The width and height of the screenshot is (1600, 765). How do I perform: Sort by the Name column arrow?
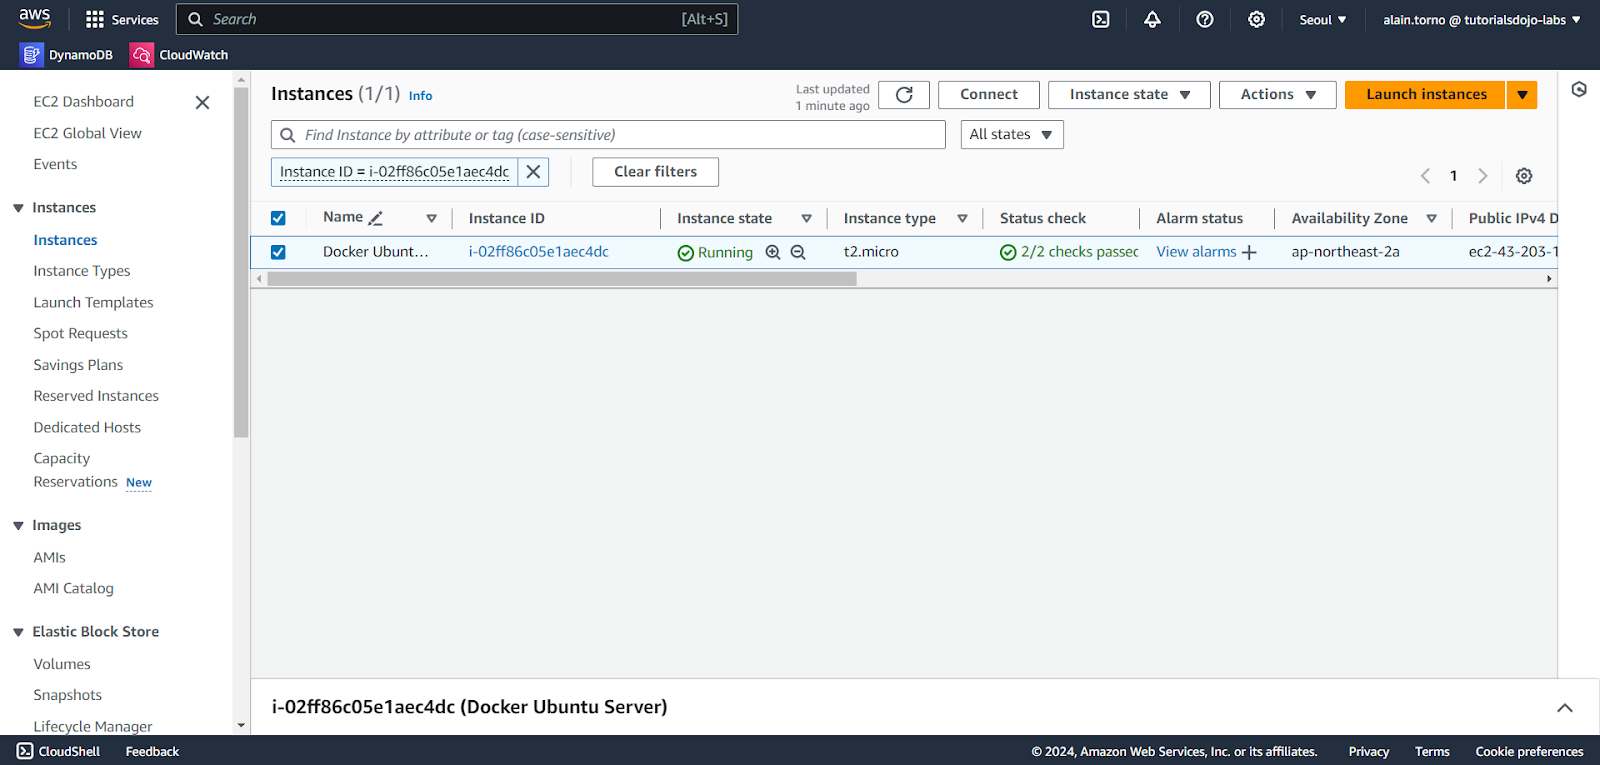click(x=432, y=218)
